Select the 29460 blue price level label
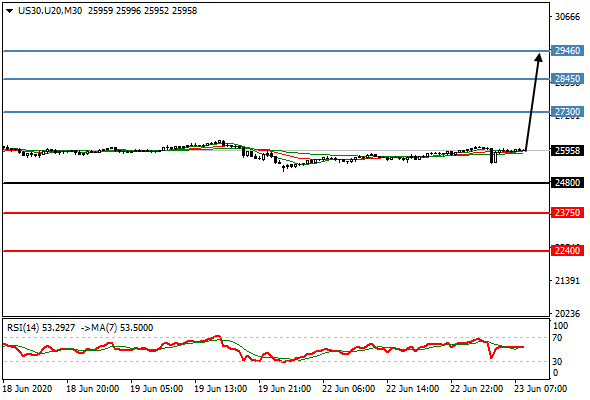The width and height of the screenshot is (590, 400). point(567,50)
